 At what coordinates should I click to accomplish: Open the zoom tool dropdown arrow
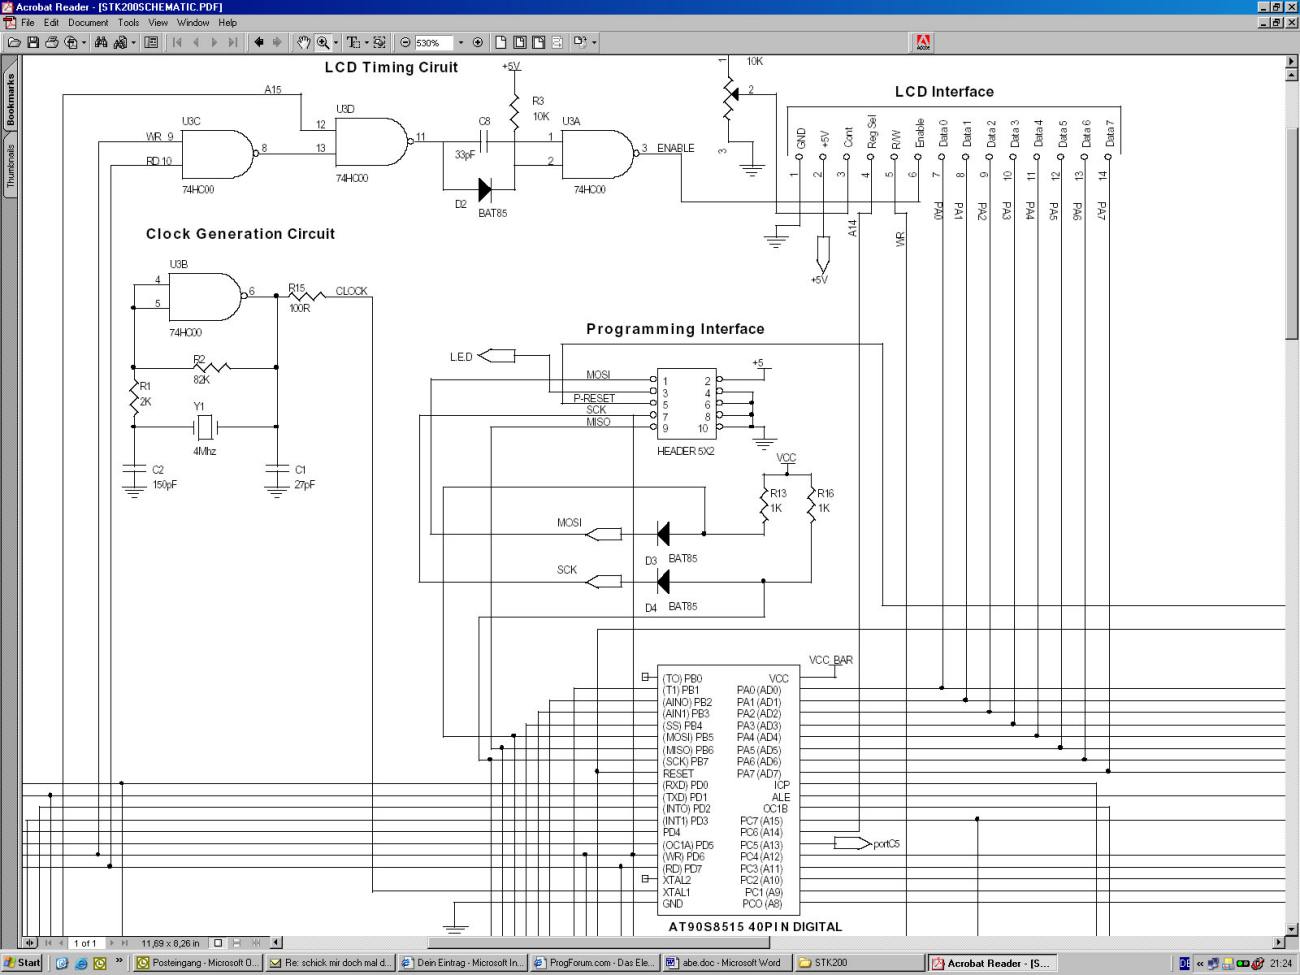[x=336, y=42]
